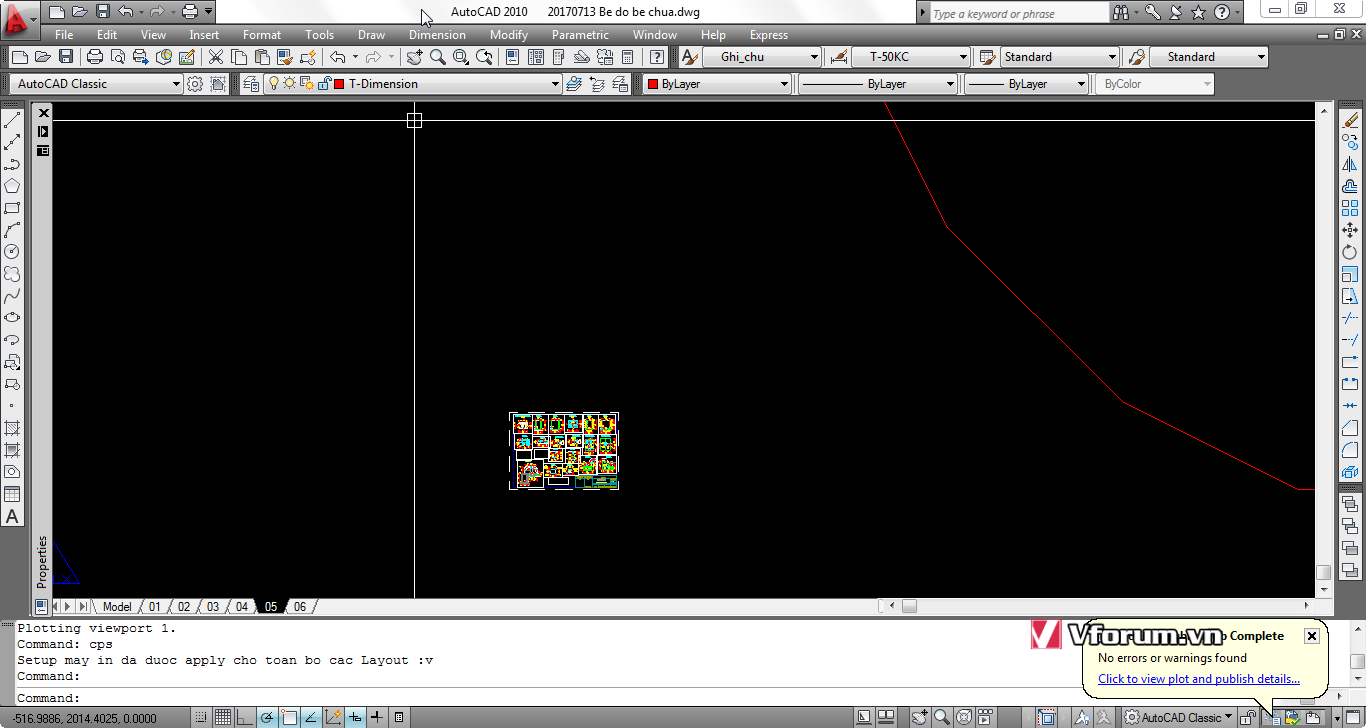This screenshot has width=1366, height=728.
Task: Select the Mirror tool in Modify toolbar
Action: pos(1350,164)
